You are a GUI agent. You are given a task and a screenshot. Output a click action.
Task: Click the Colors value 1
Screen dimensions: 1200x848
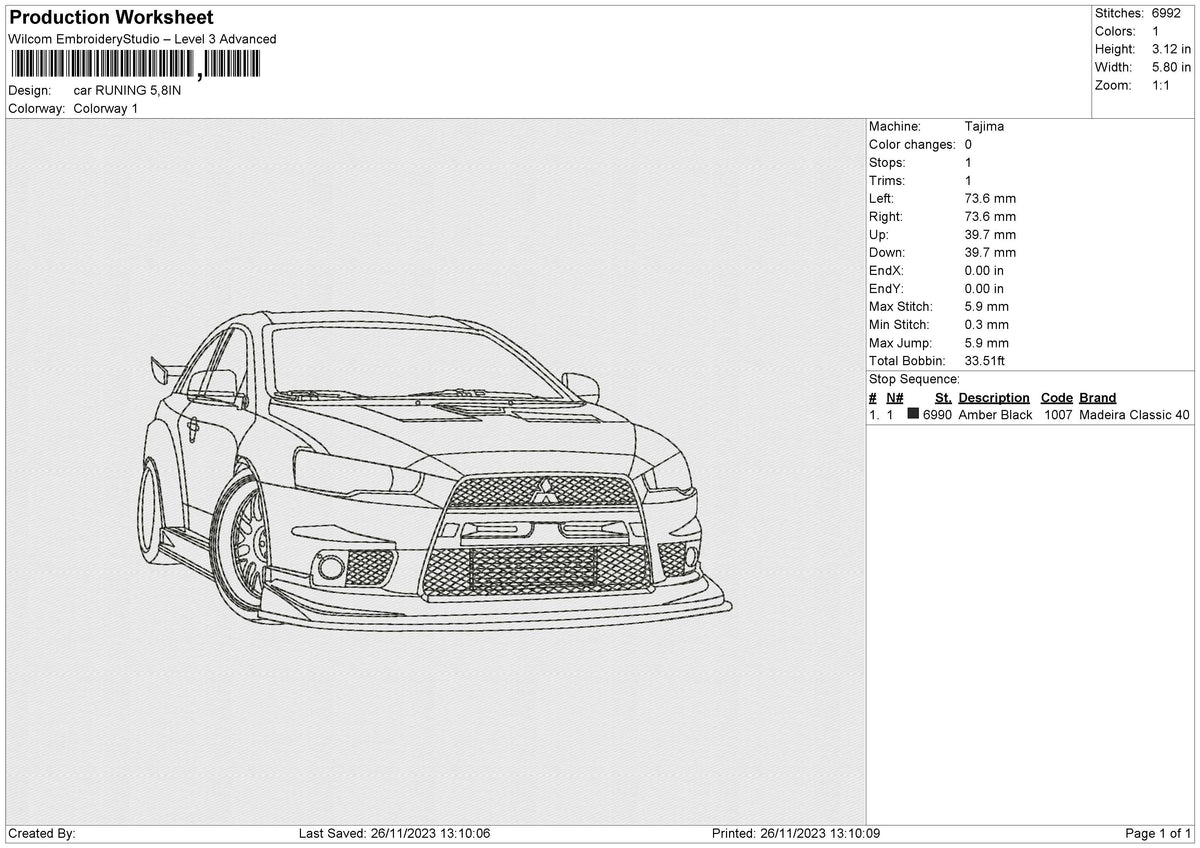click(1156, 31)
